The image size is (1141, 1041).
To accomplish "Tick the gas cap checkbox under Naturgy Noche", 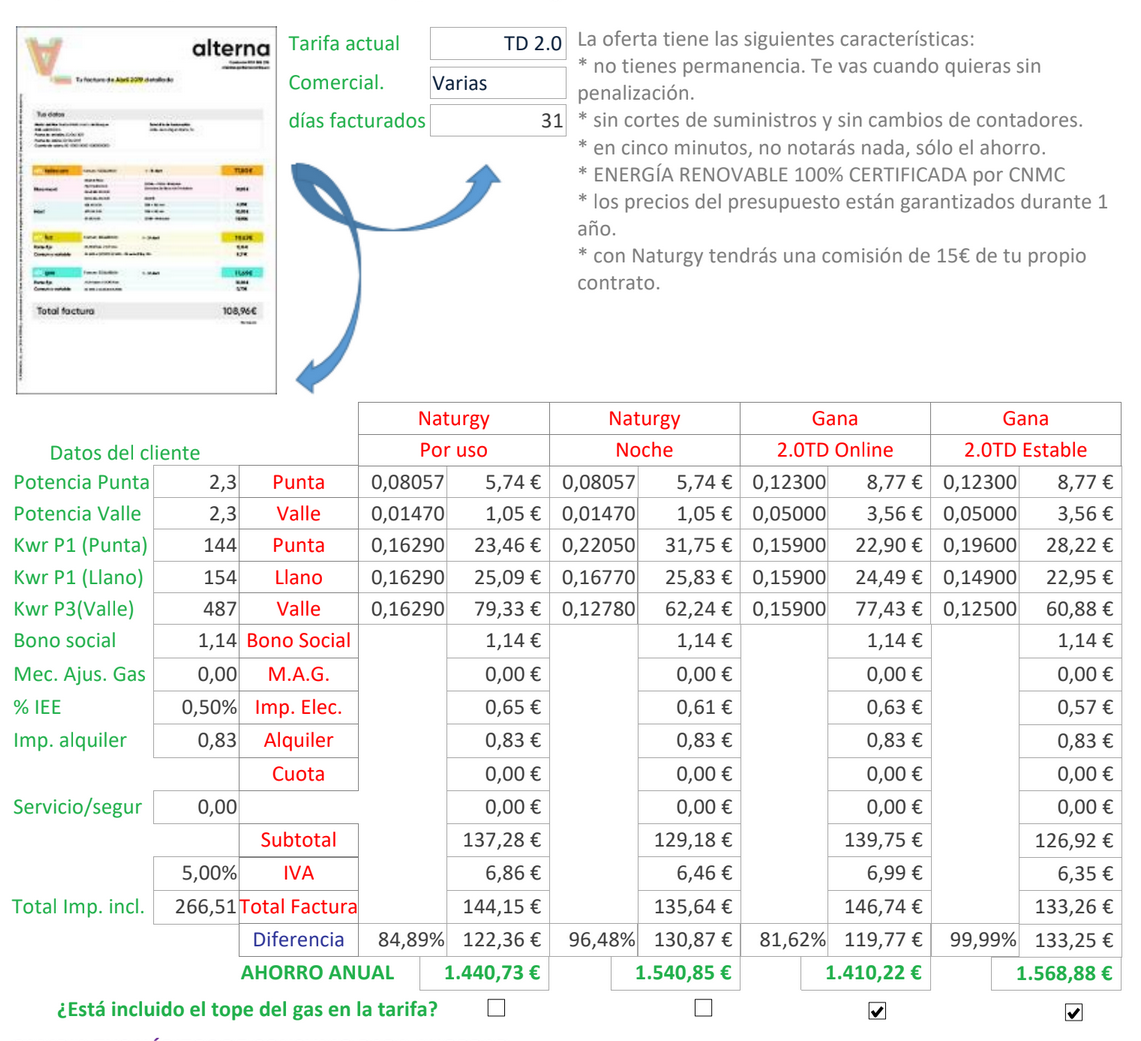I will coord(703,1008).
